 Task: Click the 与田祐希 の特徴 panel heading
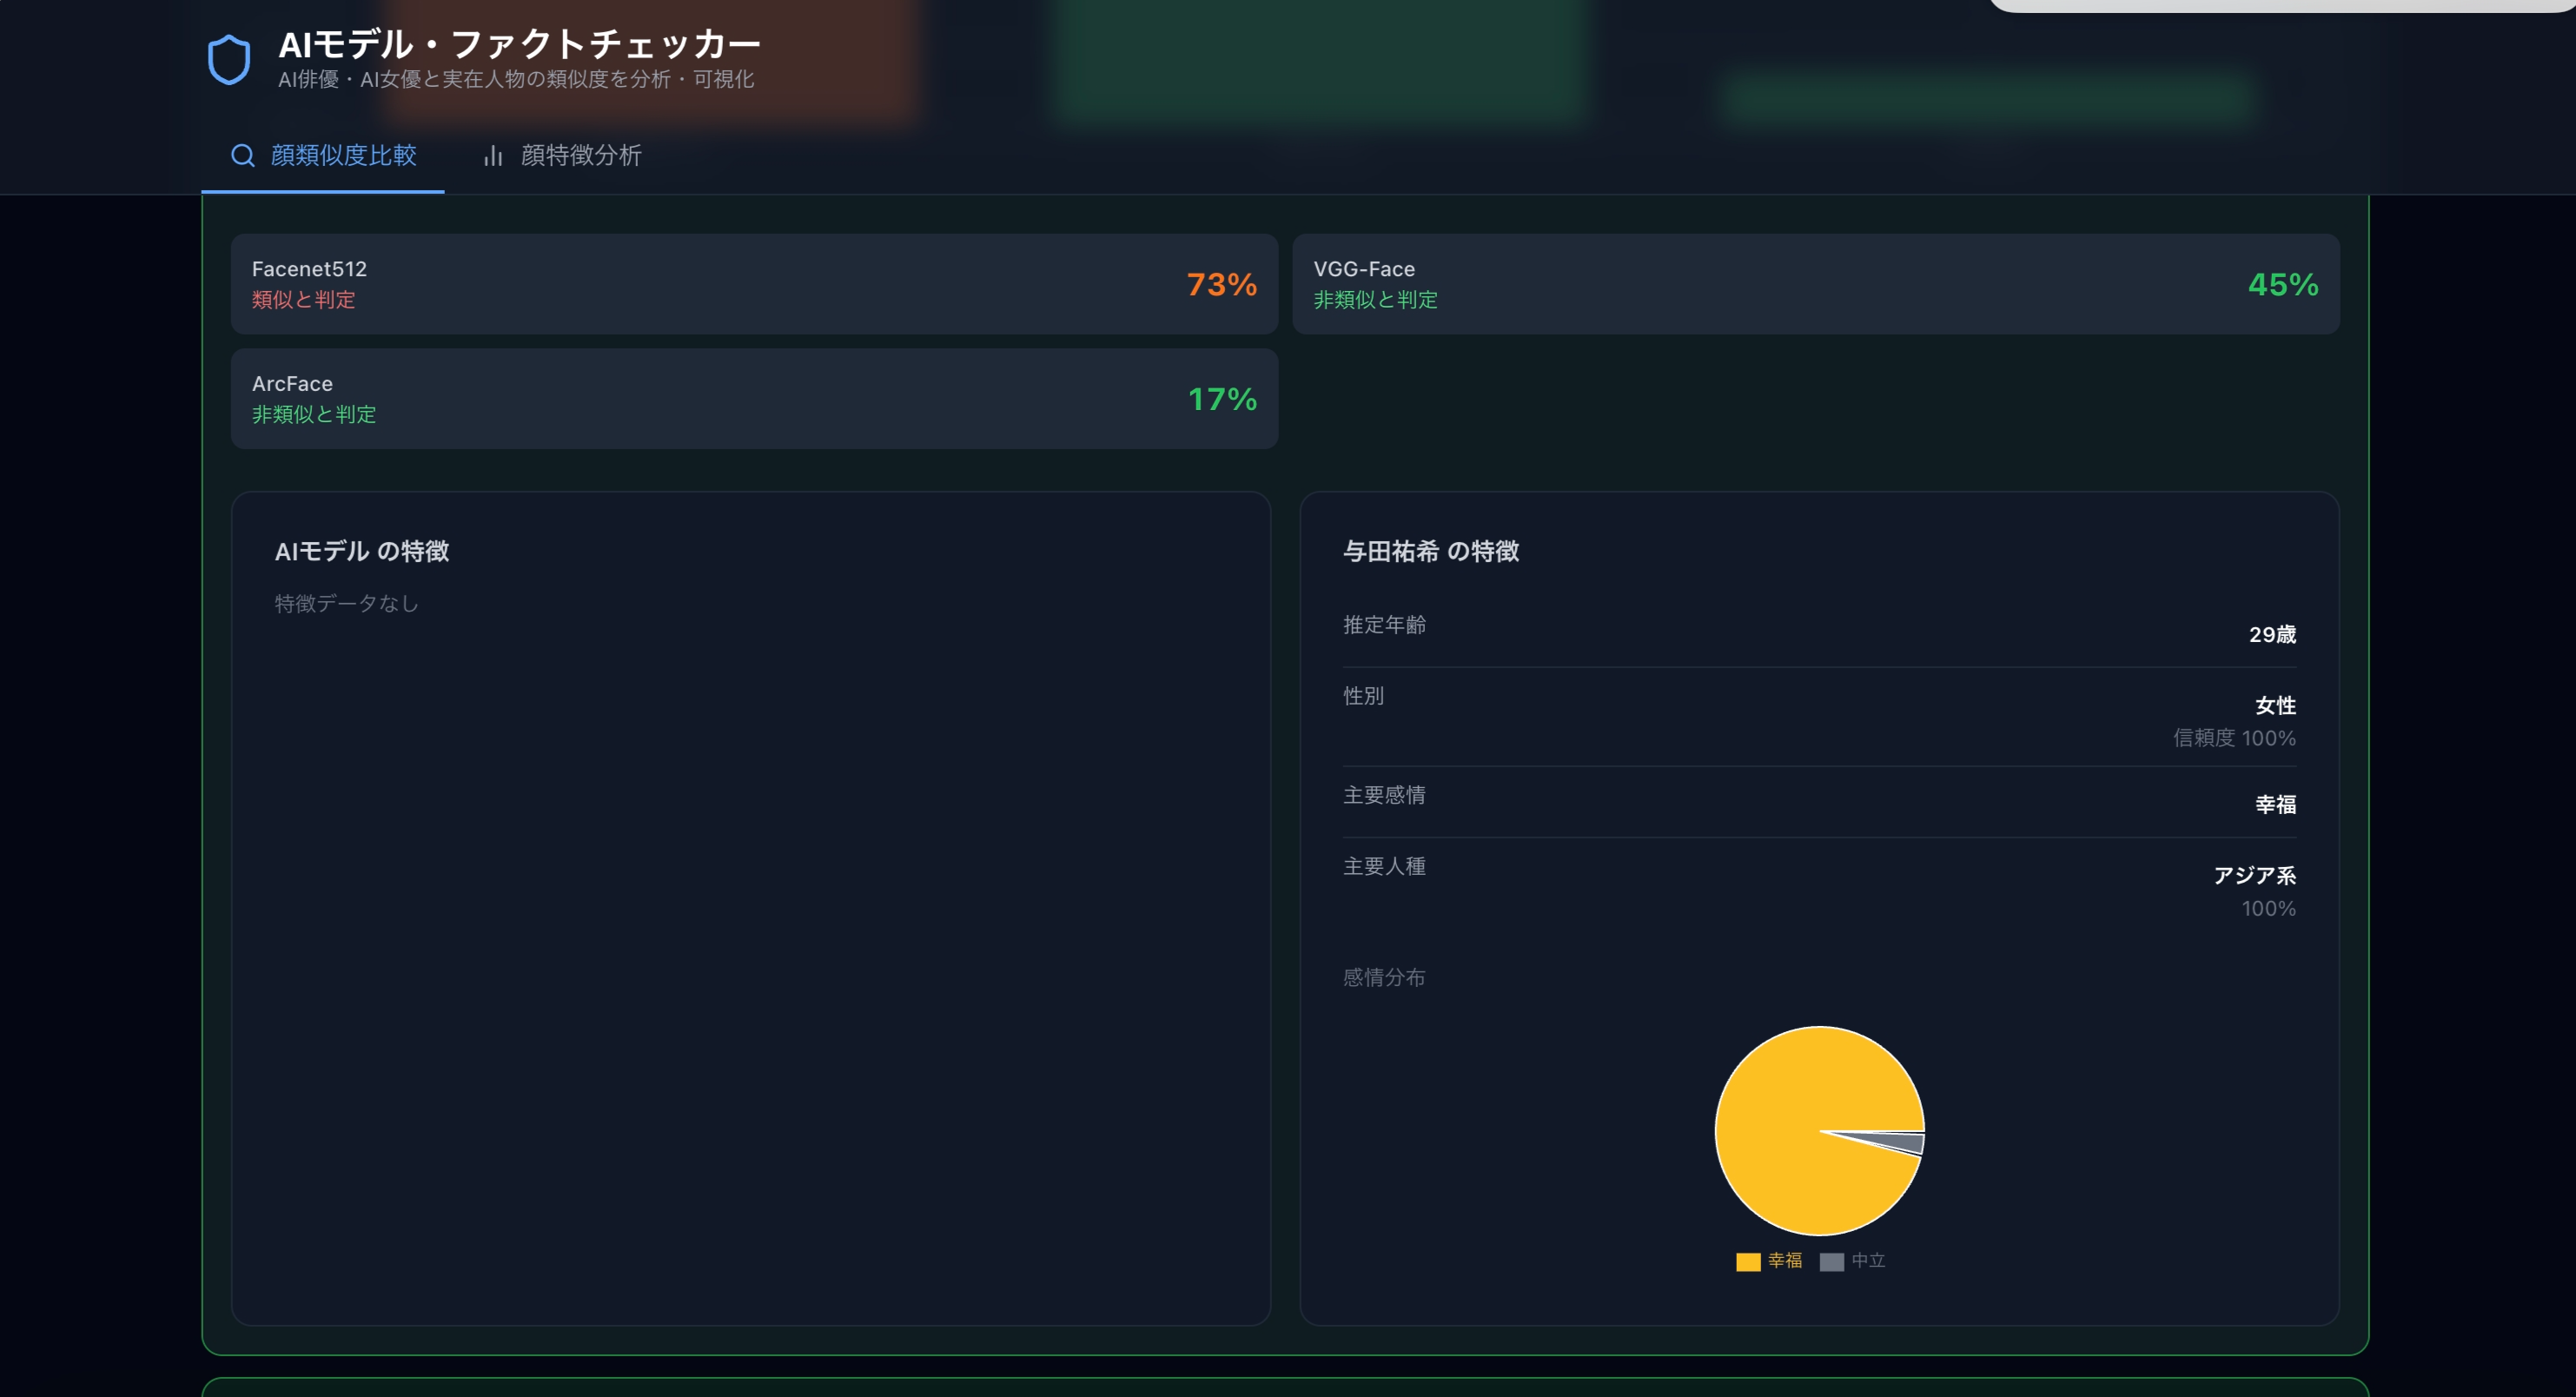click(x=1431, y=551)
